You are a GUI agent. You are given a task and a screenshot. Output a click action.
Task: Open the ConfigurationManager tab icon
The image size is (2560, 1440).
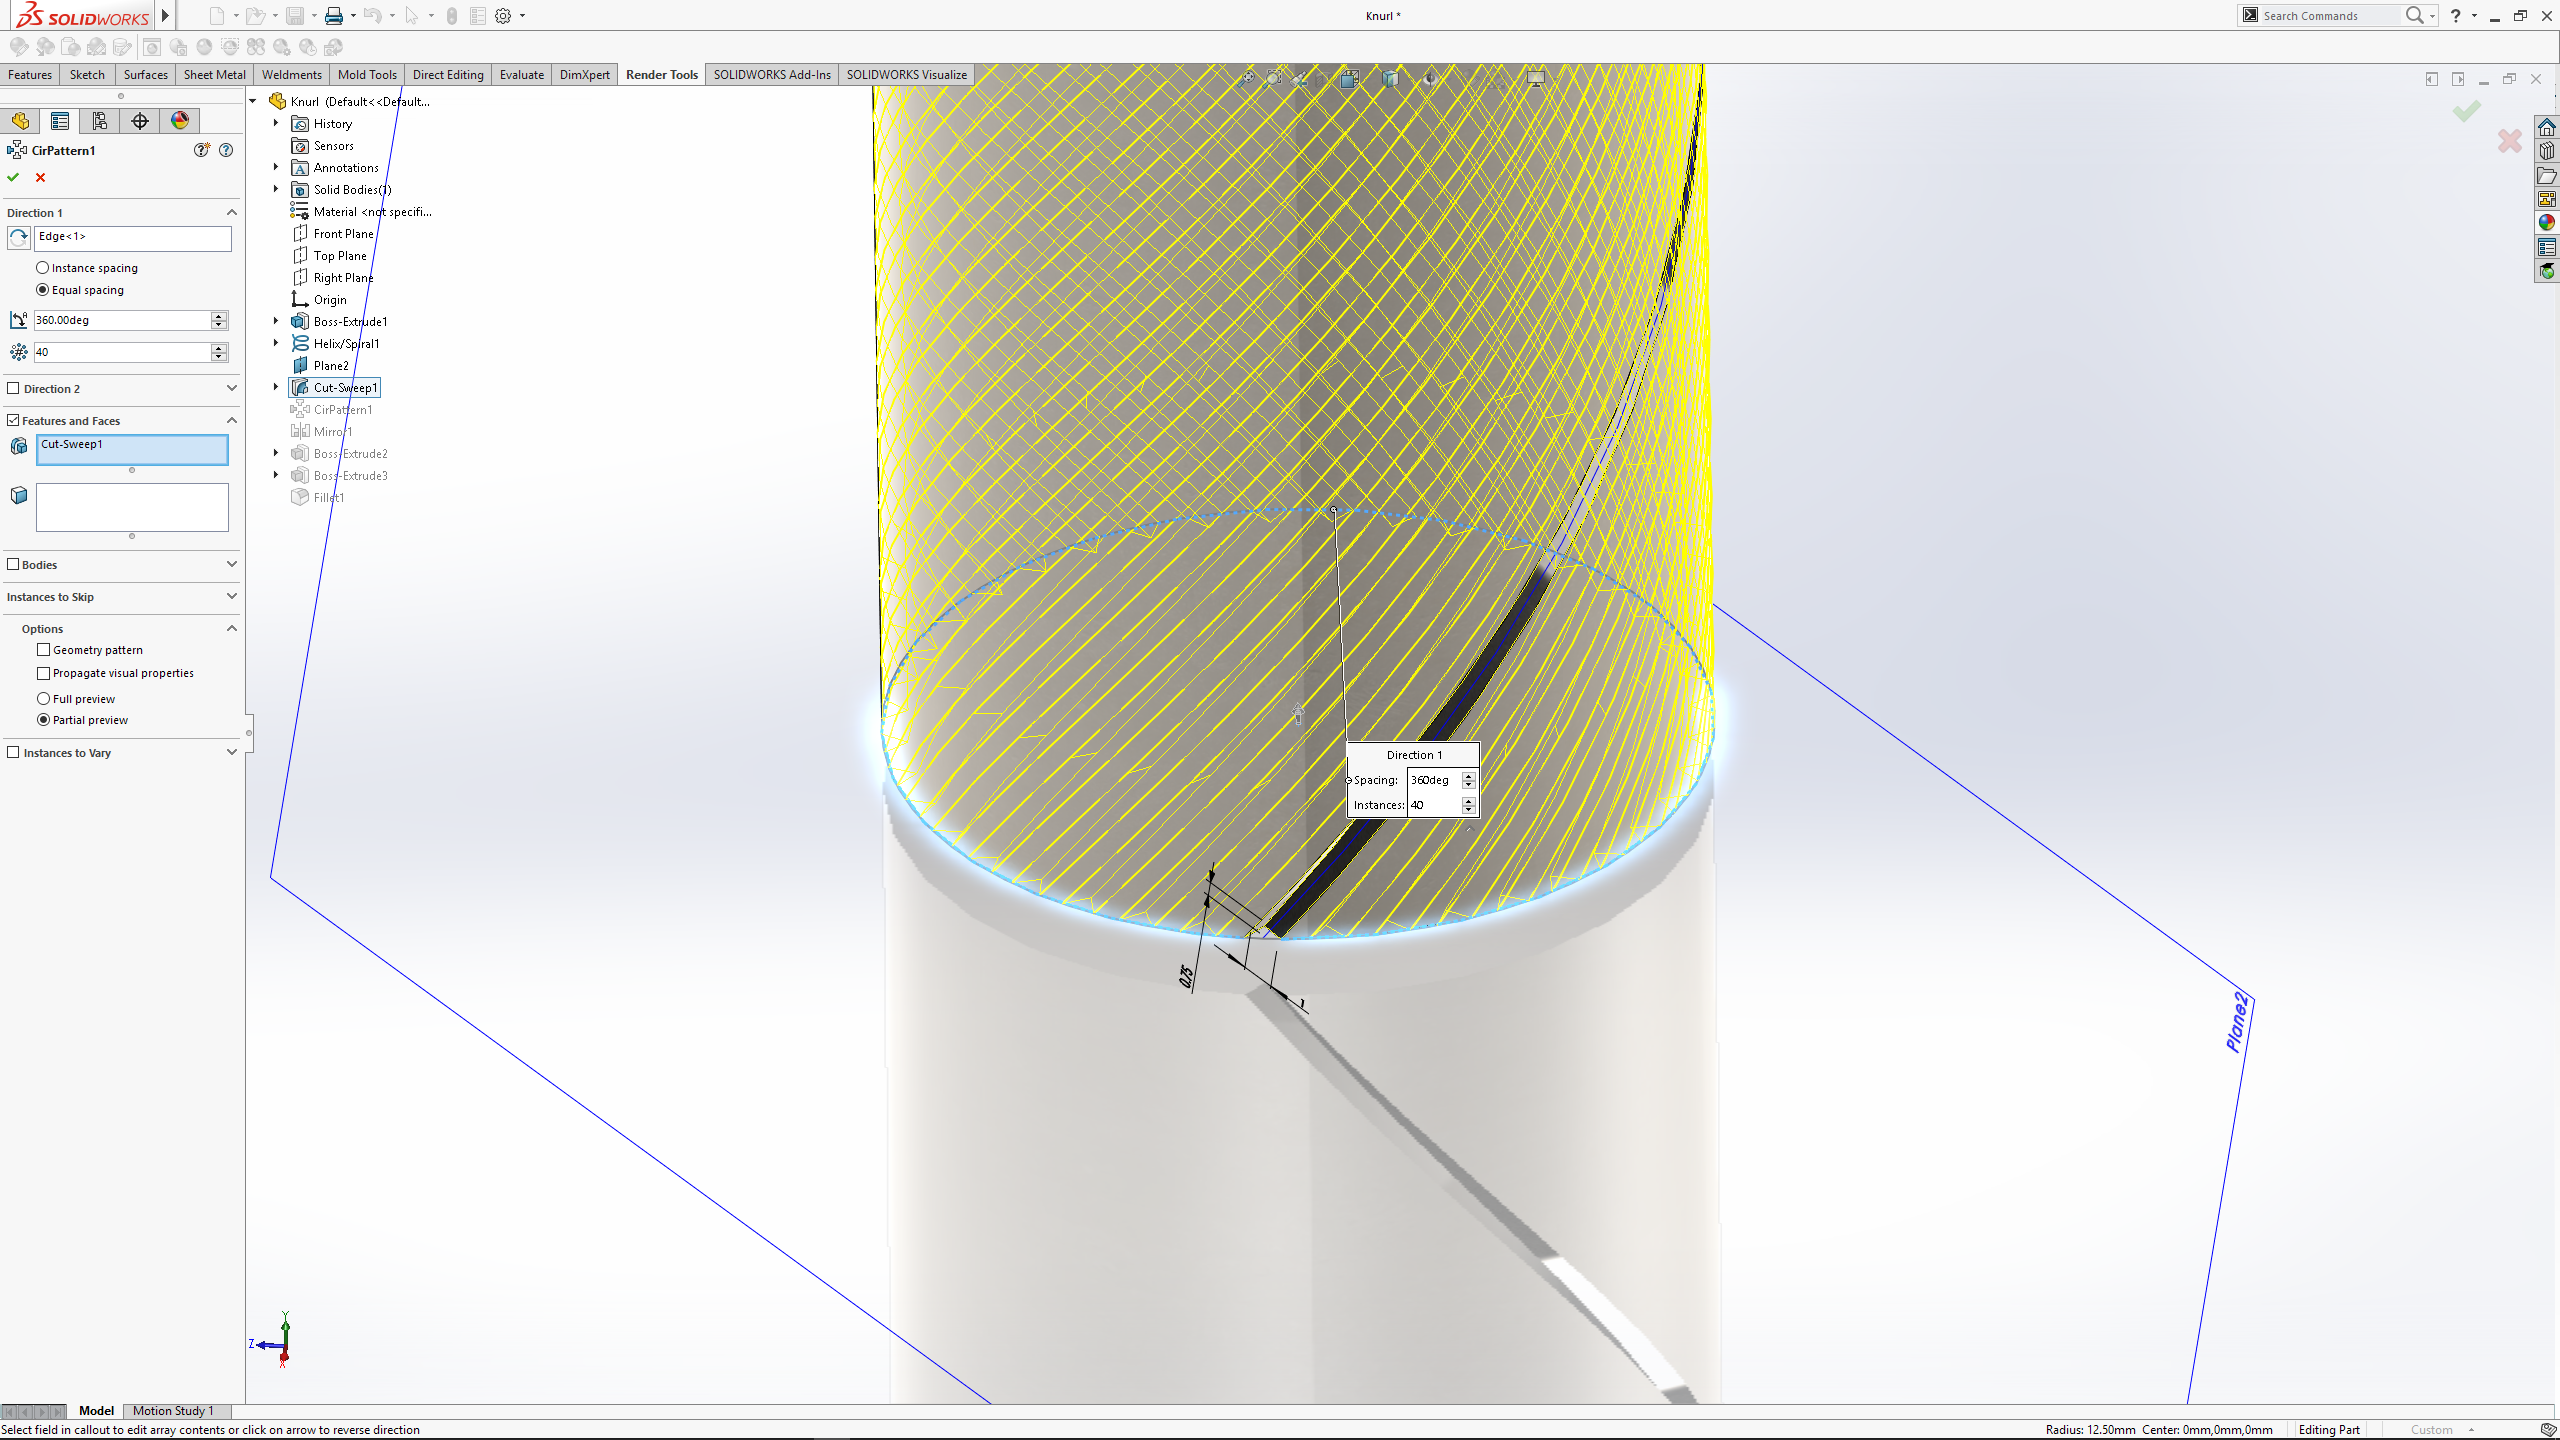100,121
